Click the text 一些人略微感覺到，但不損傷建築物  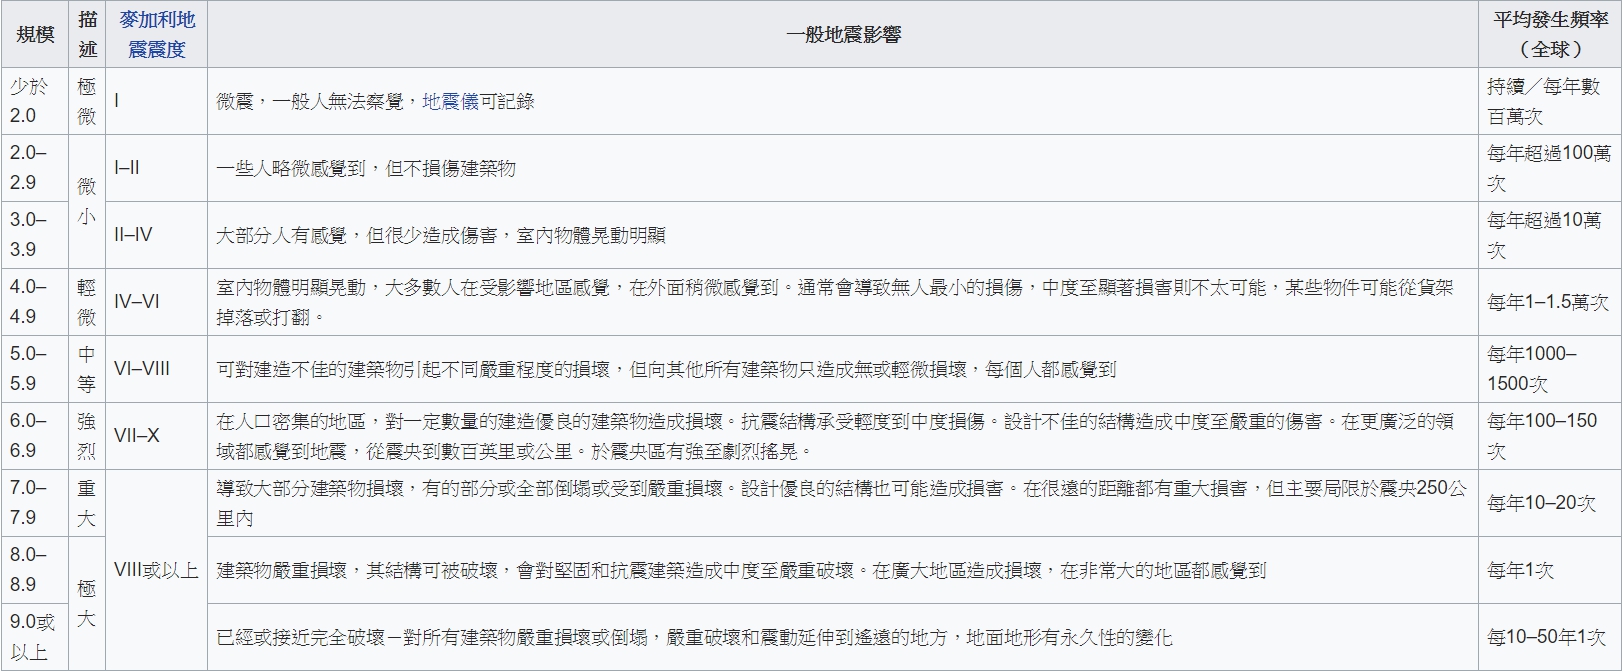point(366,168)
